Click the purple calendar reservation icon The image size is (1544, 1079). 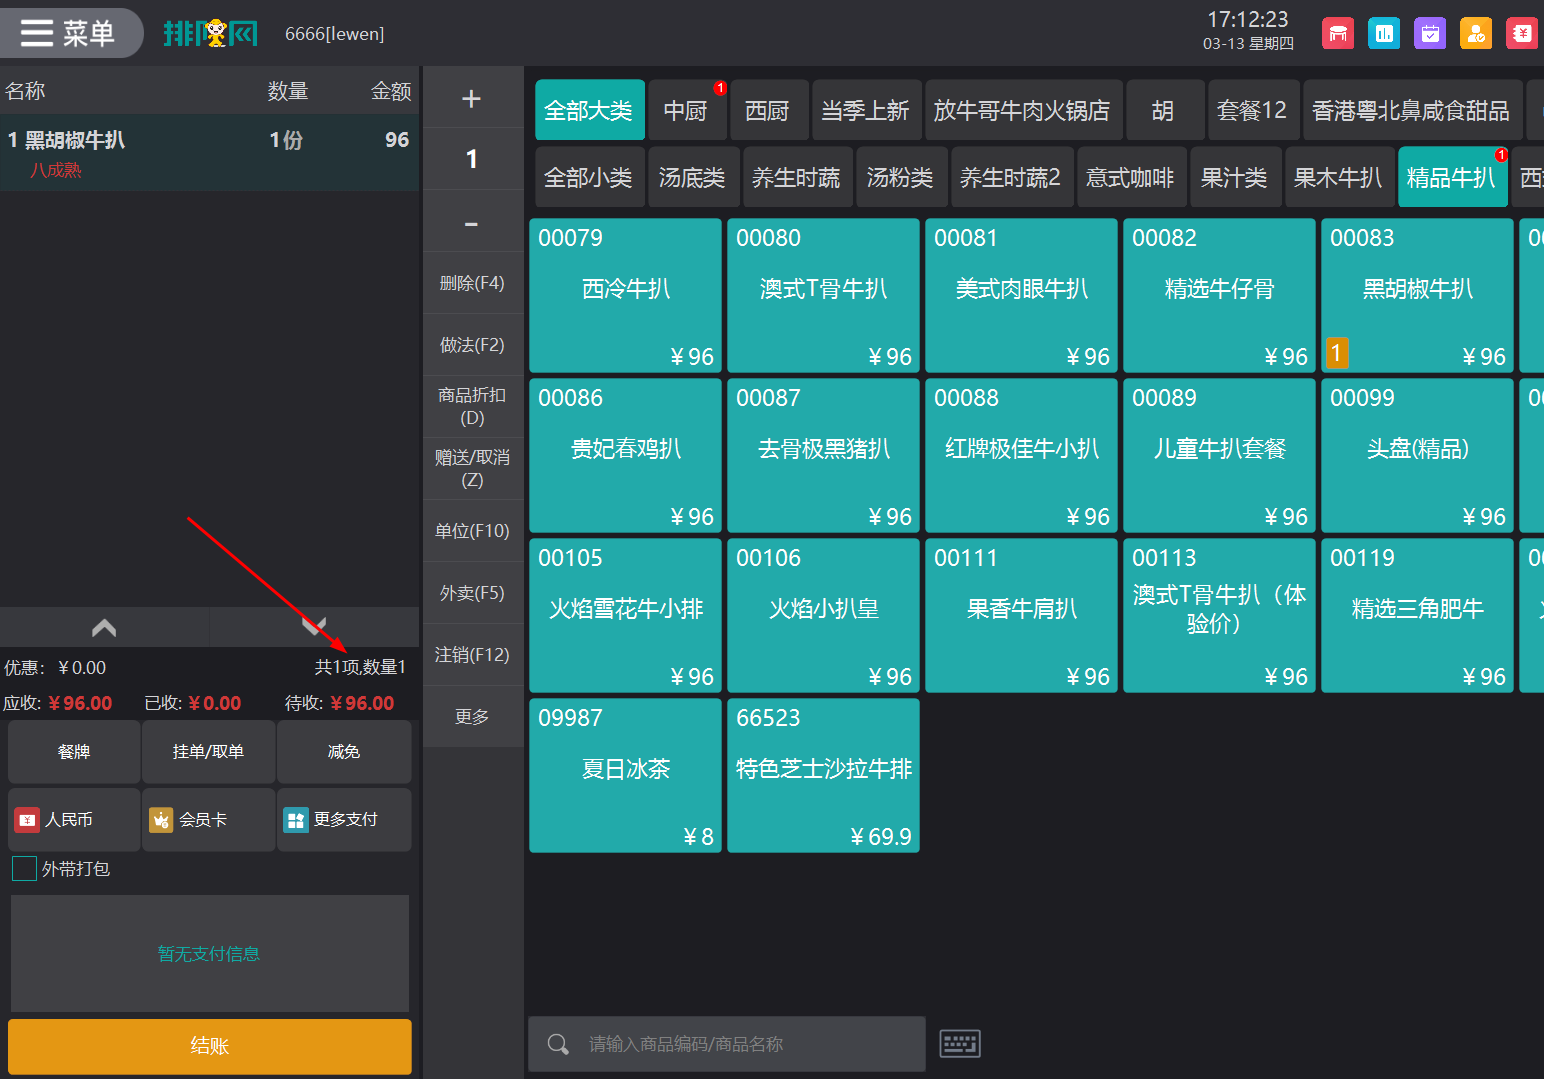tap(1430, 34)
